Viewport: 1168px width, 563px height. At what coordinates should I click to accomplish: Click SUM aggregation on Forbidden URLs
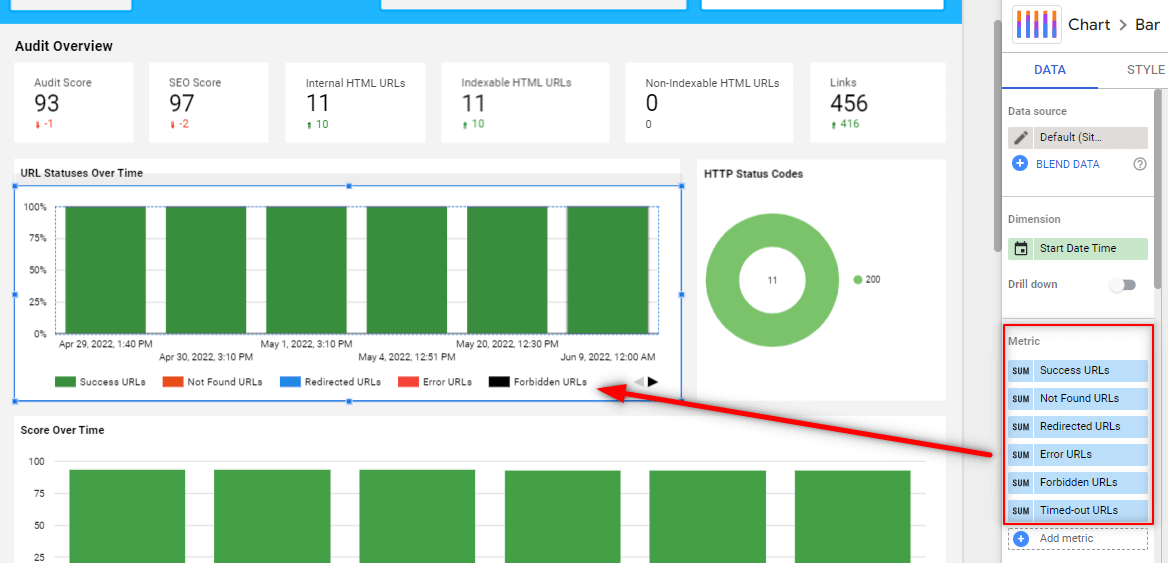pos(1021,483)
